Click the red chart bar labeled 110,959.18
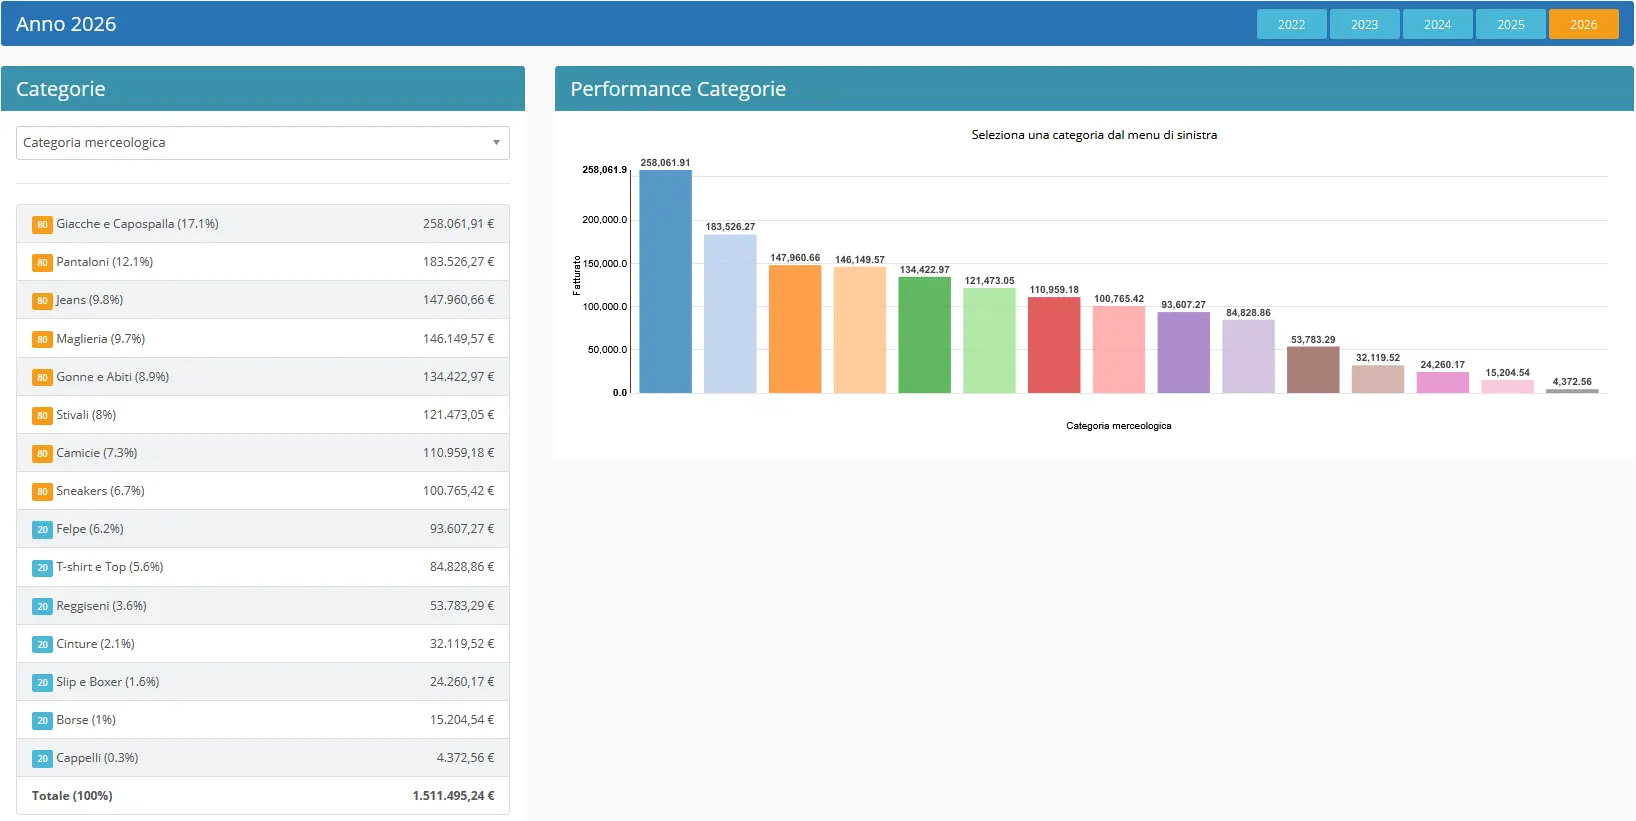This screenshot has height=821, width=1636. click(1054, 345)
